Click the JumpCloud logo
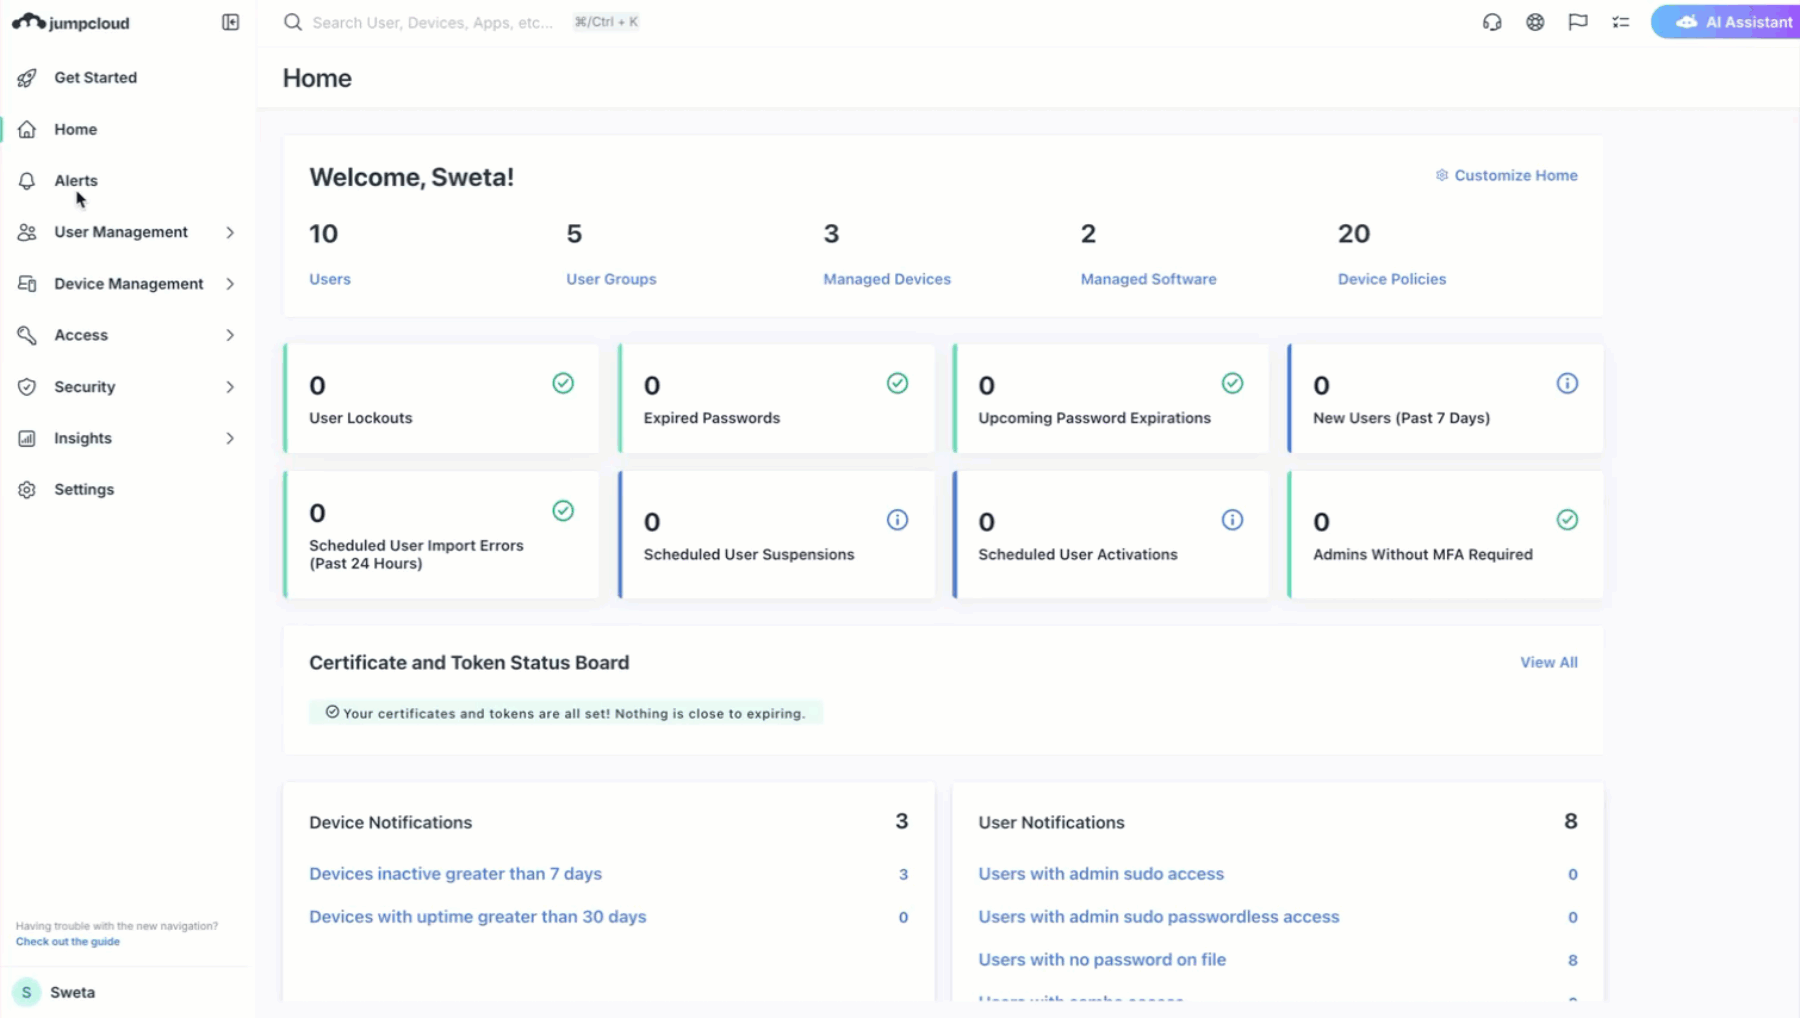 pyautogui.click(x=70, y=21)
